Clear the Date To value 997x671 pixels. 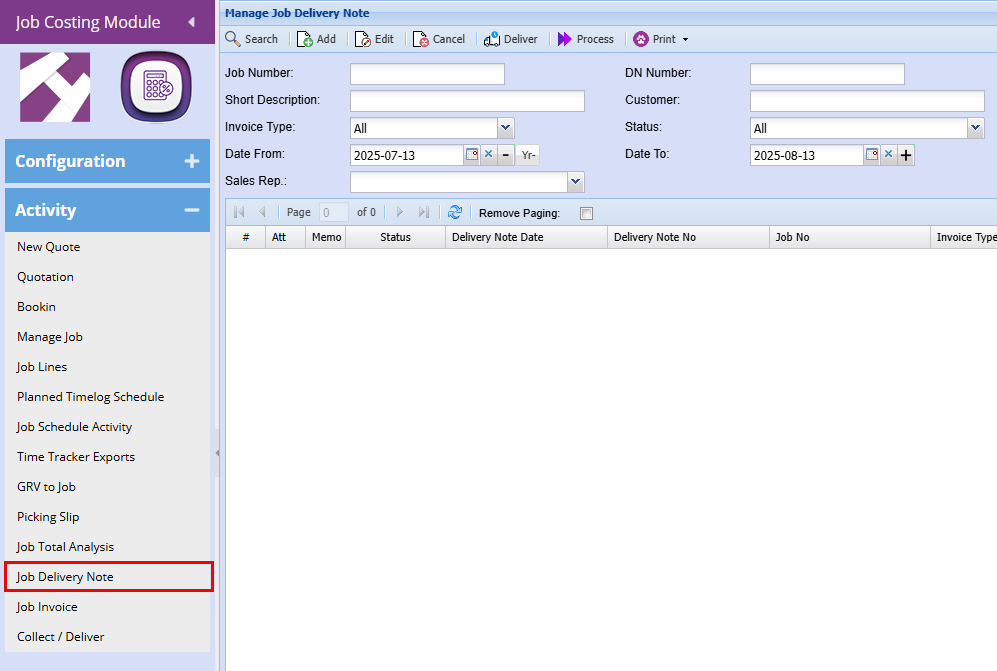pos(888,155)
